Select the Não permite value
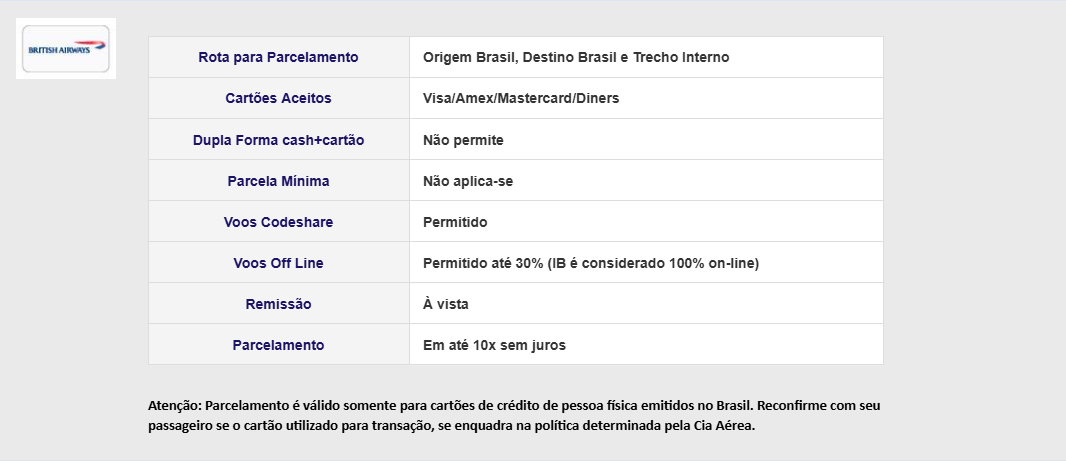This screenshot has width=1066, height=461. pyautogui.click(x=463, y=140)
